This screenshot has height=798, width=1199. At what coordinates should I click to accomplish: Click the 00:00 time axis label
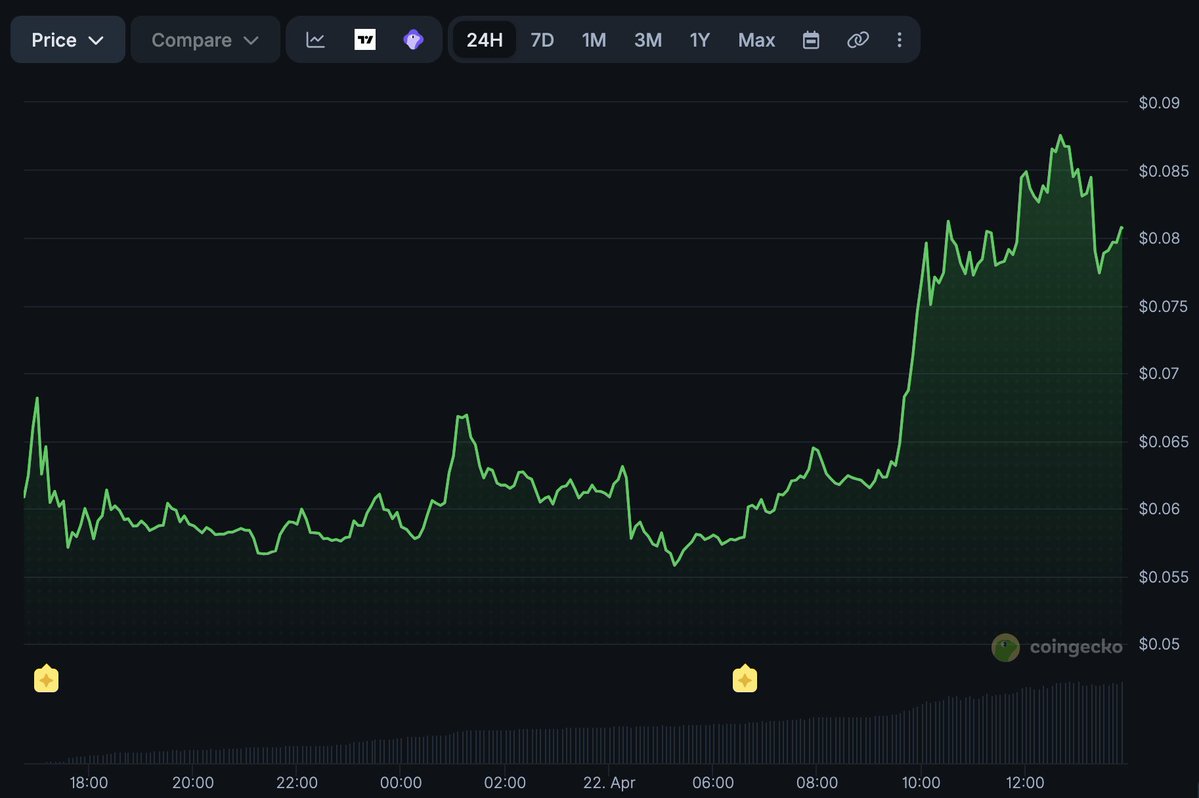pyautogui.click(x=401, y=783)
